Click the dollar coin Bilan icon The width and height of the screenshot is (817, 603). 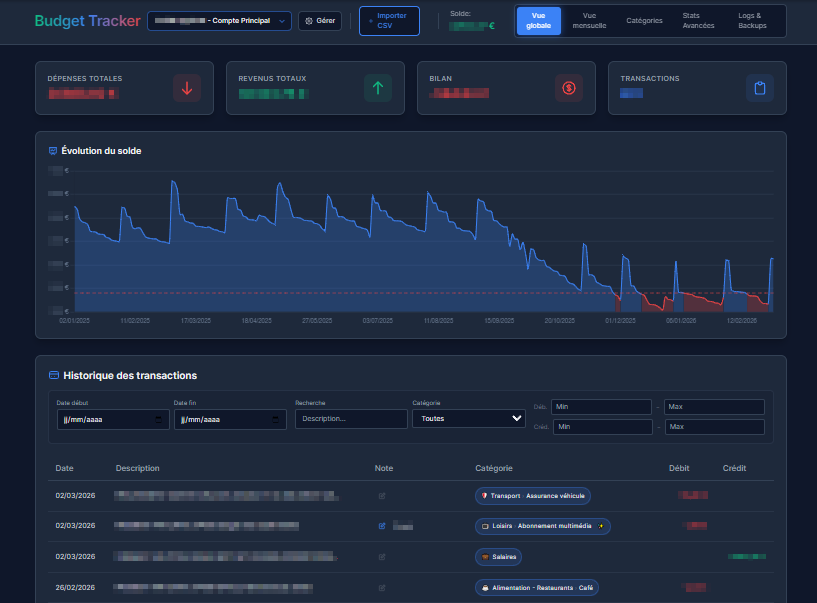pos(568,88)
